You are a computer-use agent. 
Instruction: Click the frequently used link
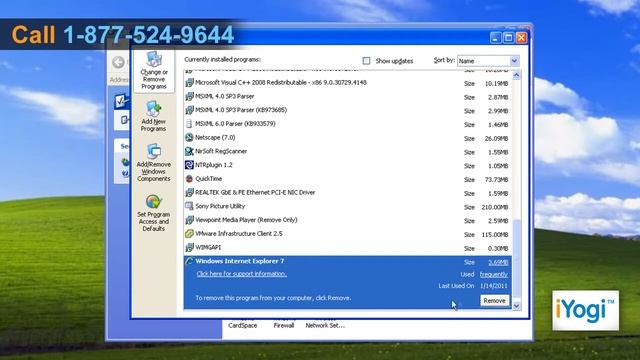(x=494, y=274)
